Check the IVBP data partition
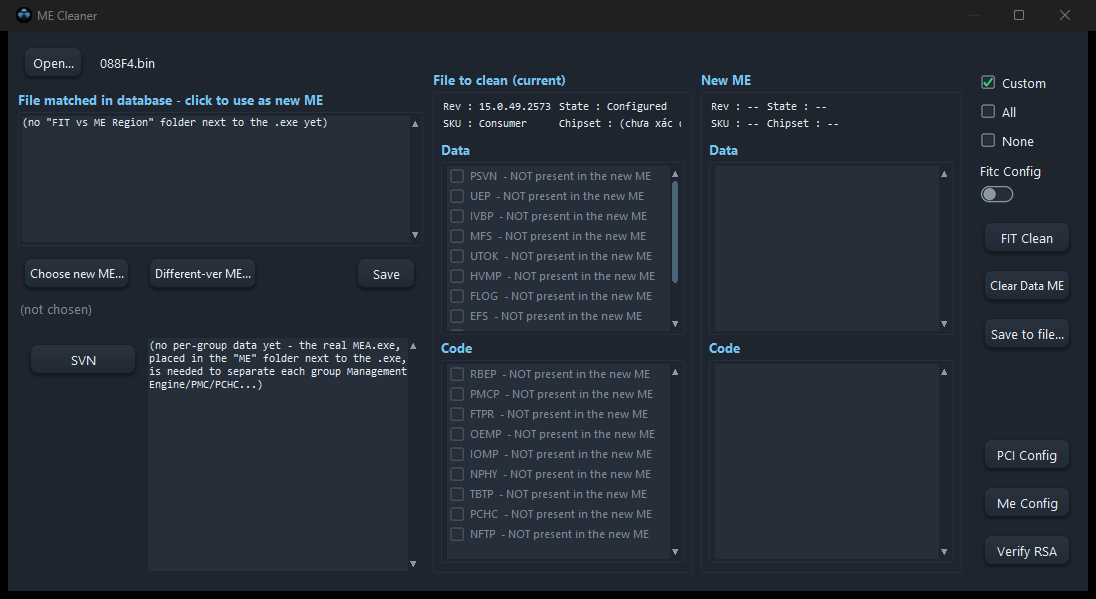This screenshot has height=599, width=1096. [x=457, y=216]
